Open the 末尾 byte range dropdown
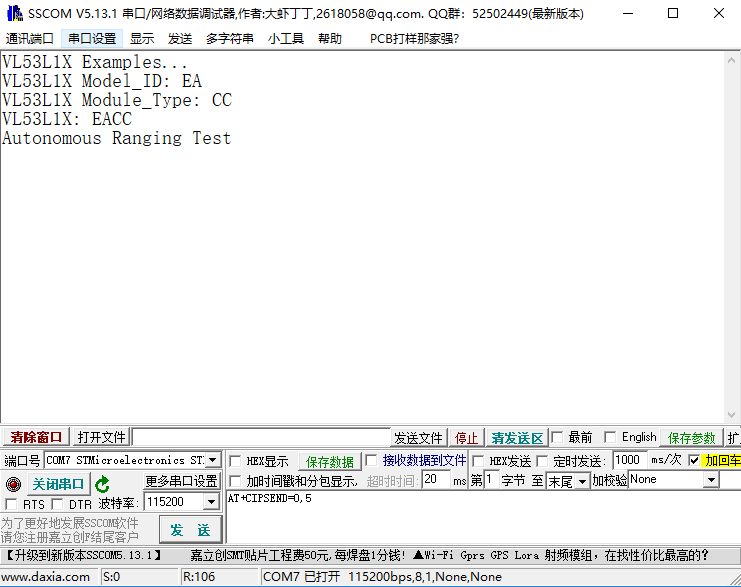The width and height of the screenshot is (741, 587). pos(582,481)
